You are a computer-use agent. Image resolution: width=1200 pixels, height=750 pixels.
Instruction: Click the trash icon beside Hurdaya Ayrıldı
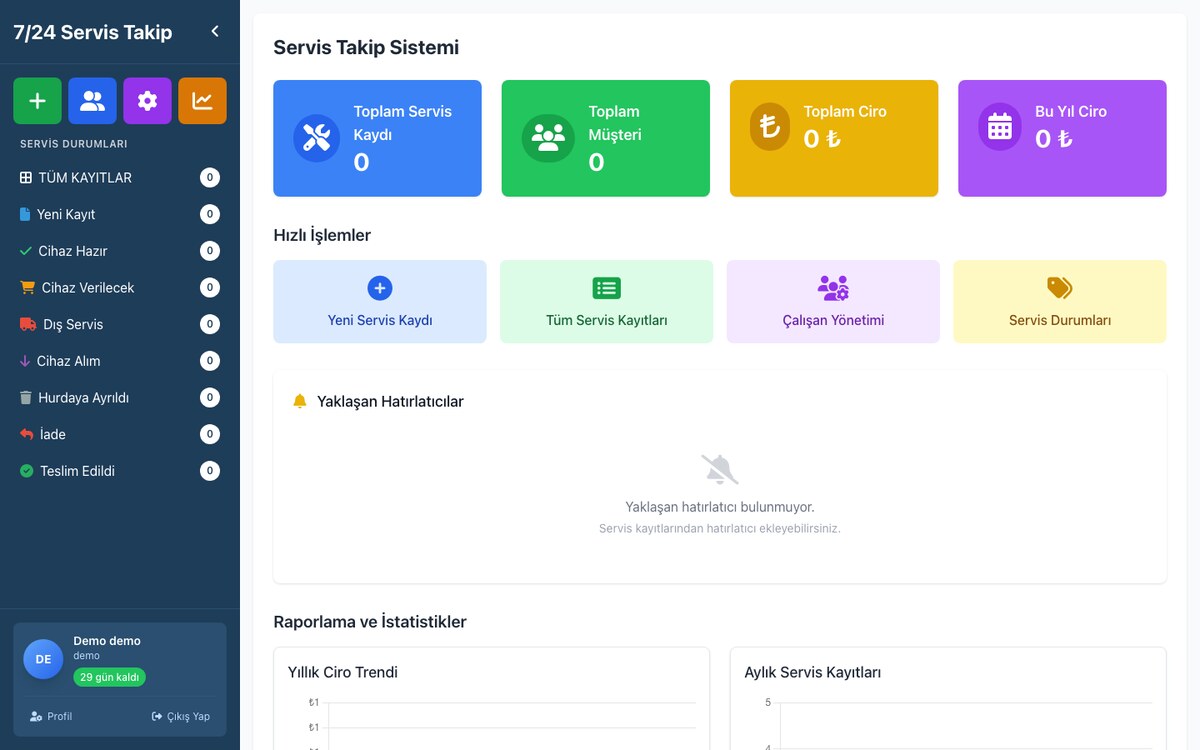(26, 398)
